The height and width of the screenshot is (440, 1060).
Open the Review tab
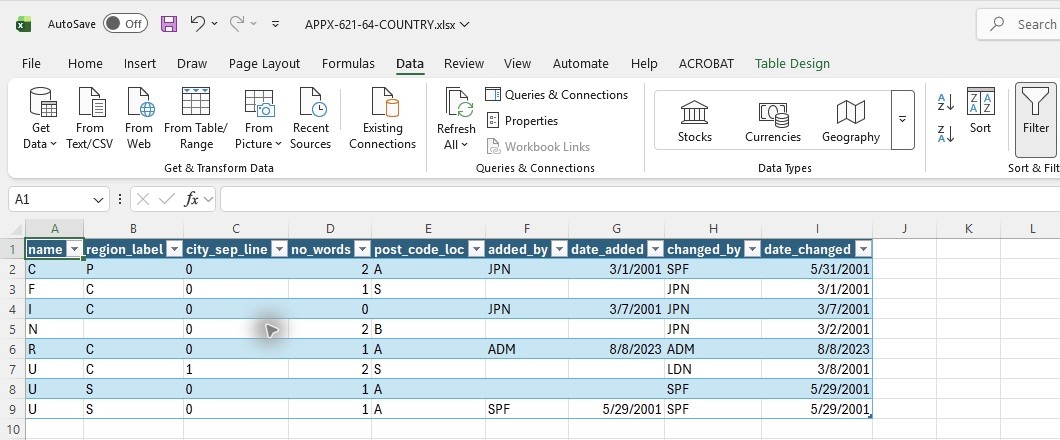pyautogui.click(x=464, y=64)
